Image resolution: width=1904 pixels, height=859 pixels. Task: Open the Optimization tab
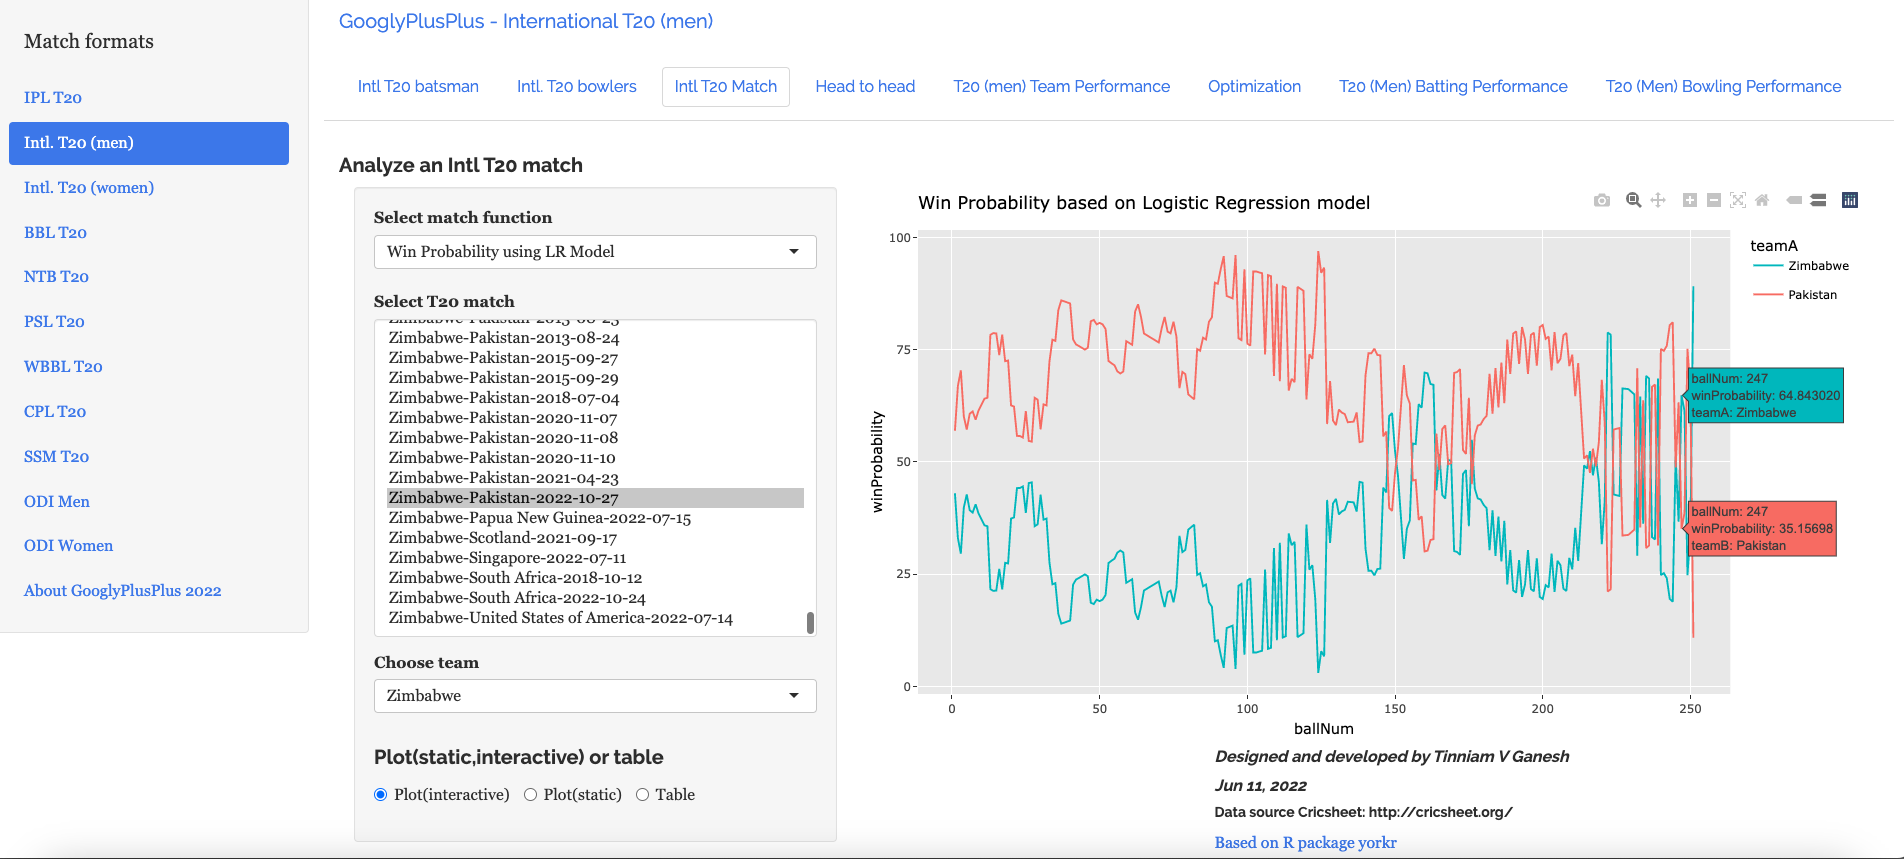point(1254,87)
